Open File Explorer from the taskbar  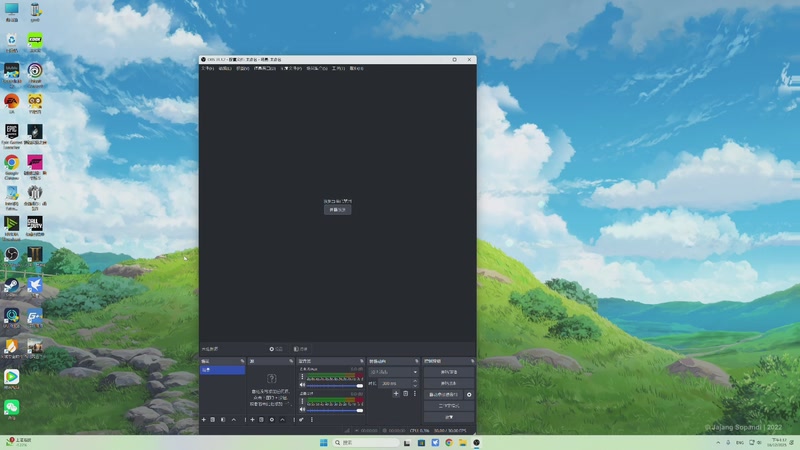coord(462,442)
